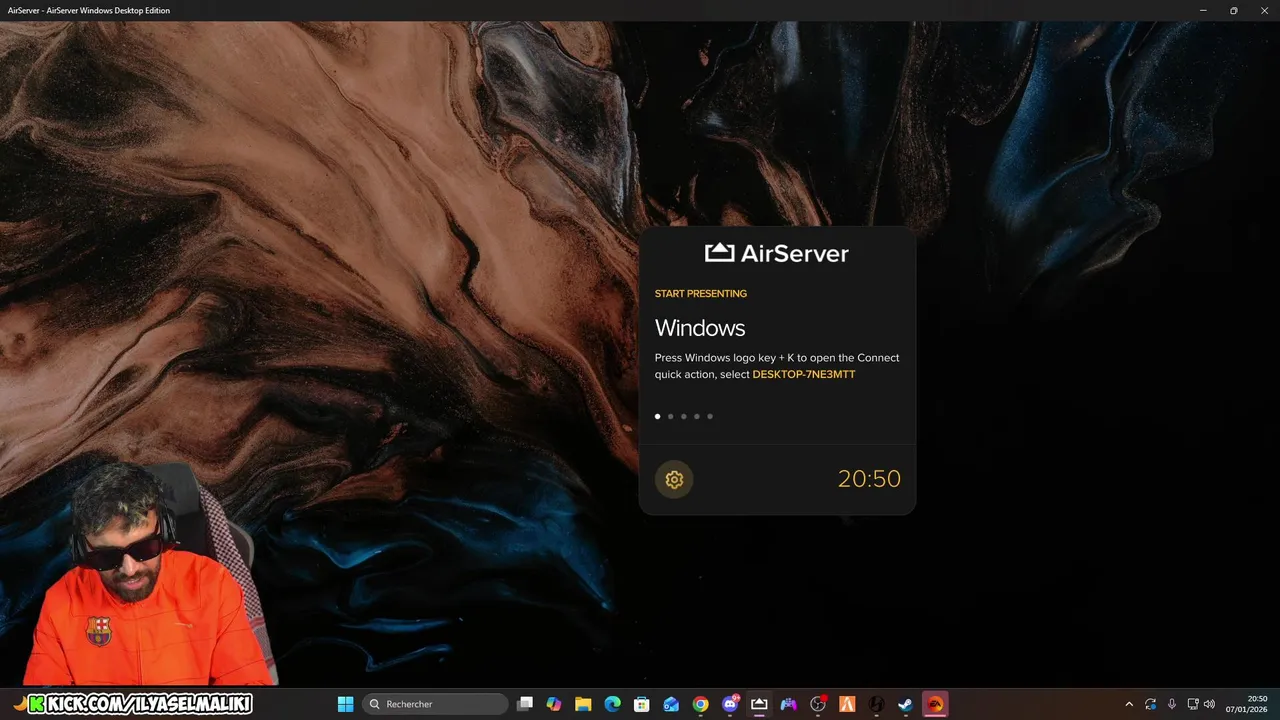Click the START PRESENTING label
1280x720 pixels.
(x=701, y=294)
